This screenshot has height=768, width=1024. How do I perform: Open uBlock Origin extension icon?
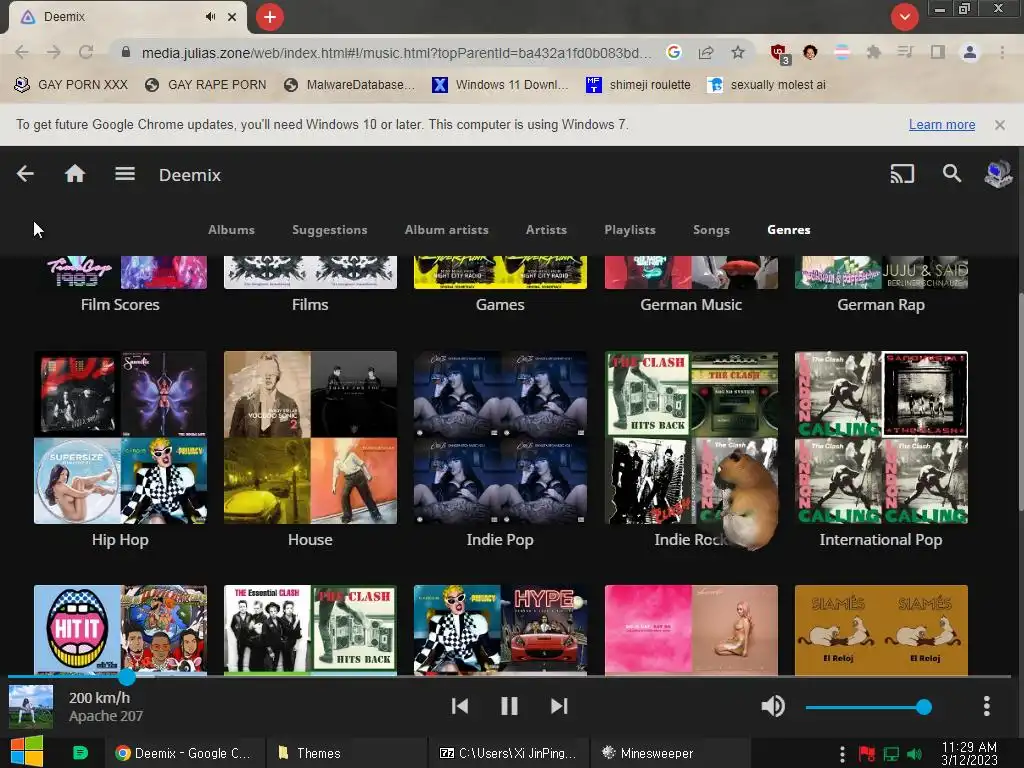coord(779,53)
